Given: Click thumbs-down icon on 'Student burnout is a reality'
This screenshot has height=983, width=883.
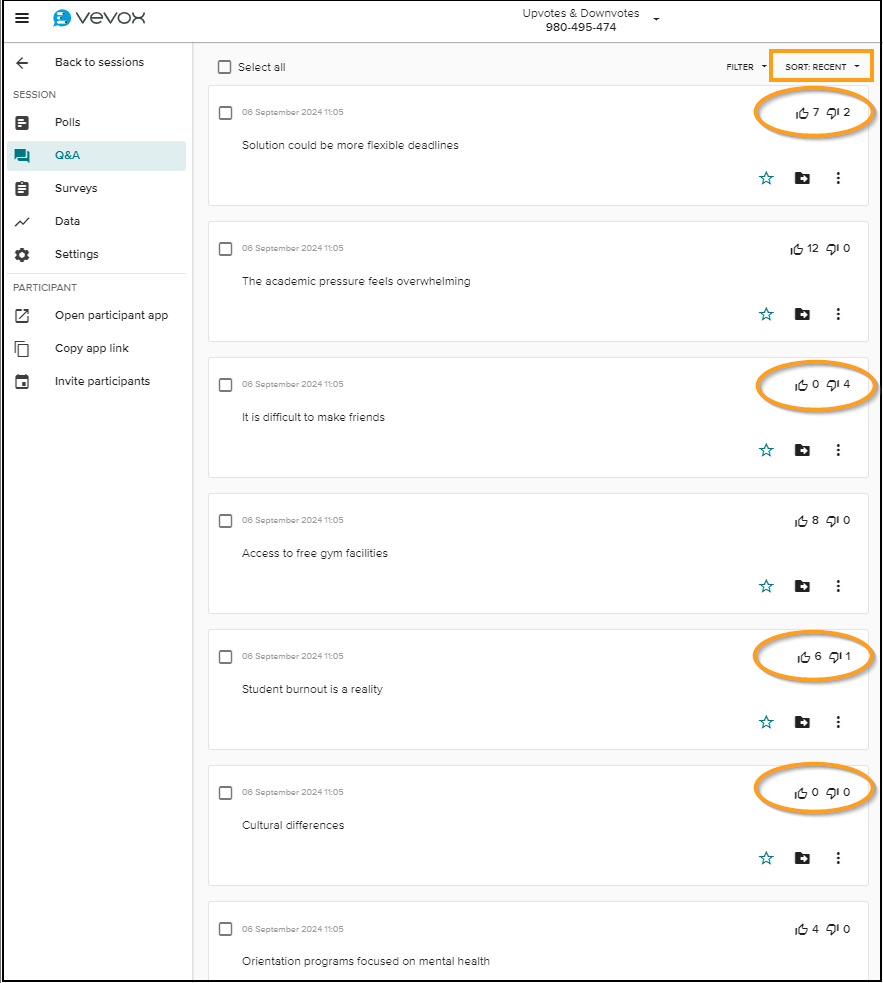Looking at the screenshot, I should click(835, 657).
